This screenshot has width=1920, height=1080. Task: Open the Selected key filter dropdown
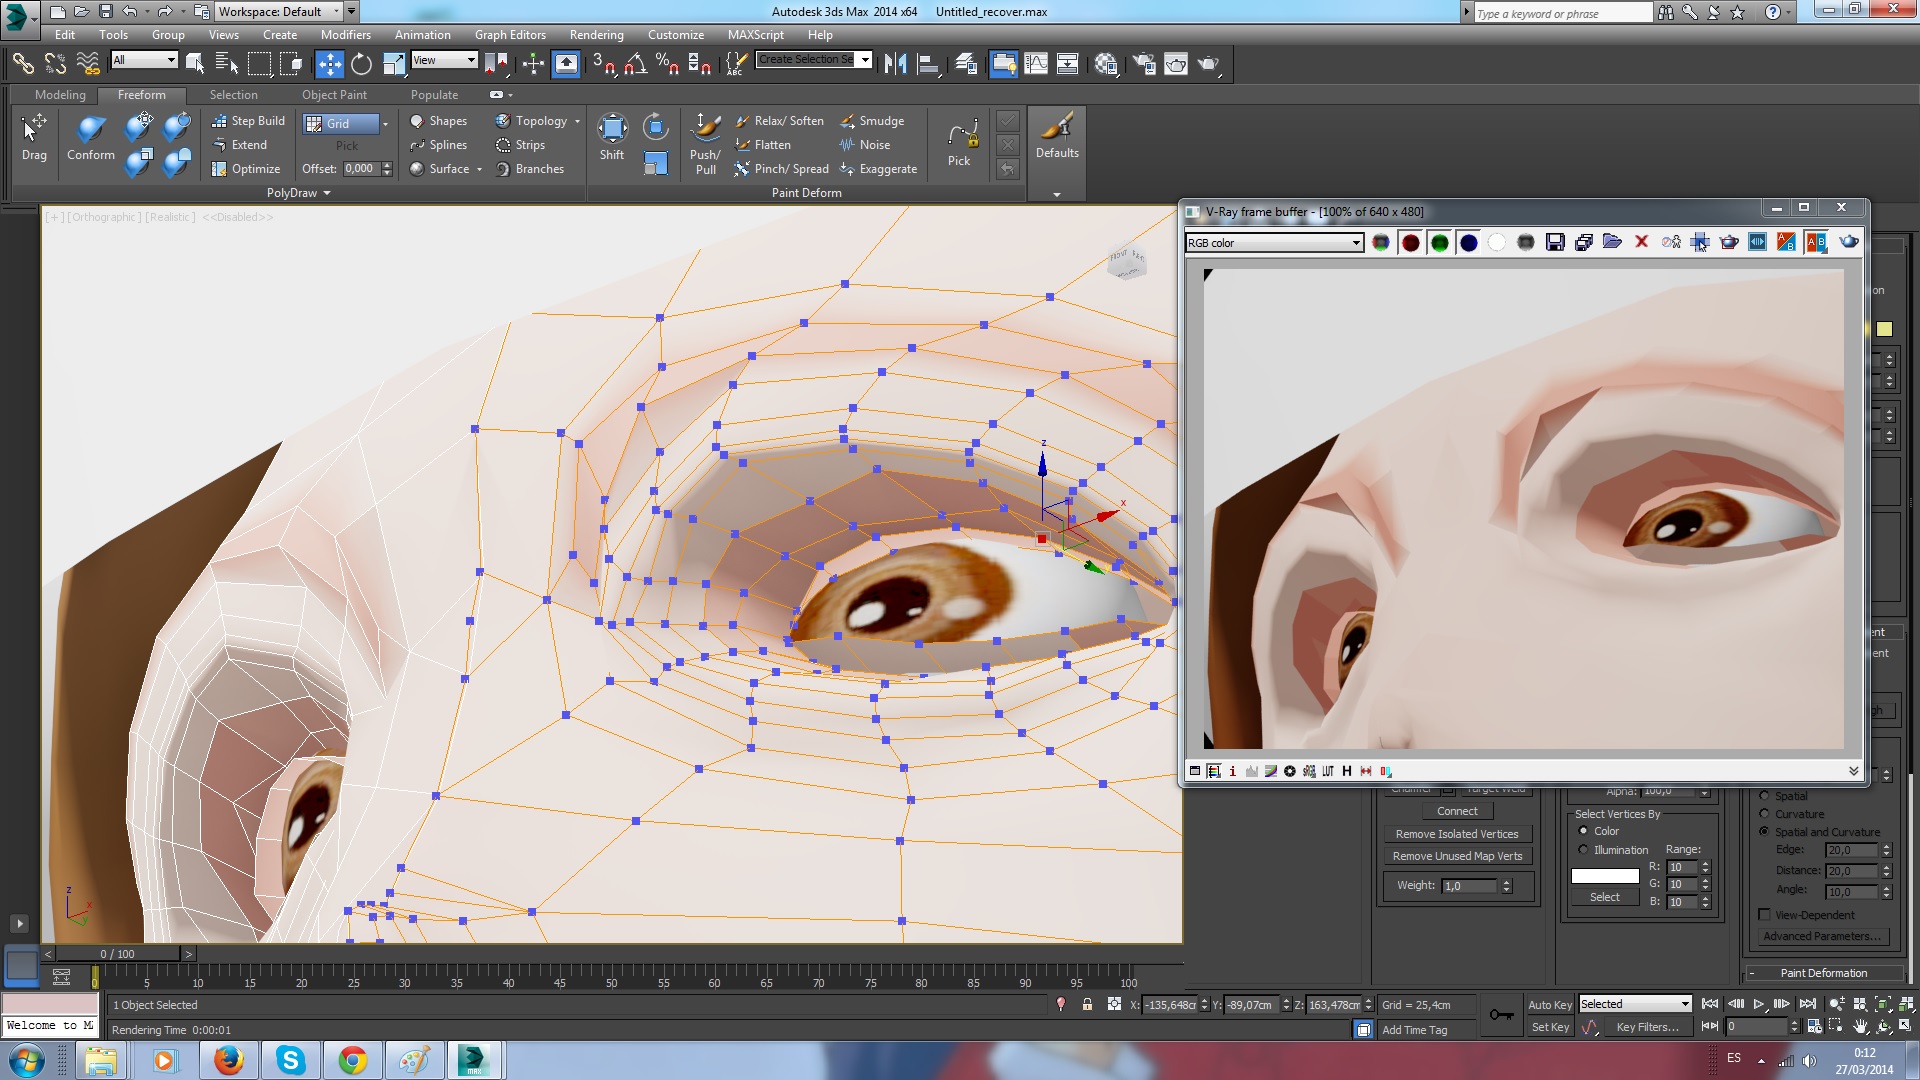(x=1685, y=1004)
